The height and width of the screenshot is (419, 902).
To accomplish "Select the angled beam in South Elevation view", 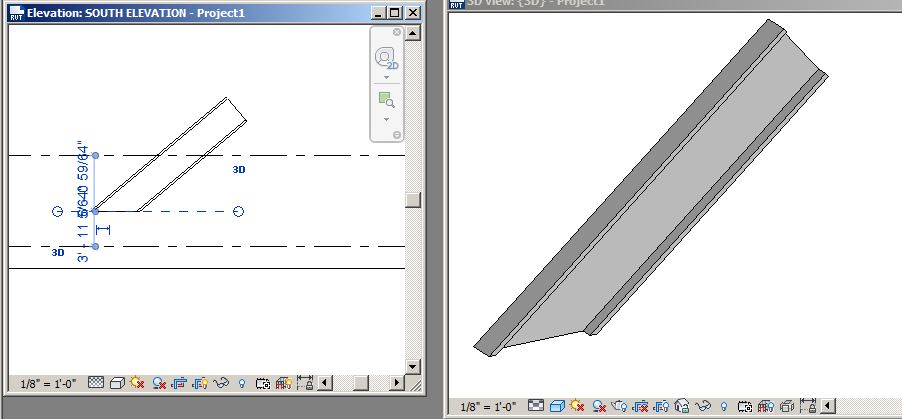I will click(x=173, y=154).
